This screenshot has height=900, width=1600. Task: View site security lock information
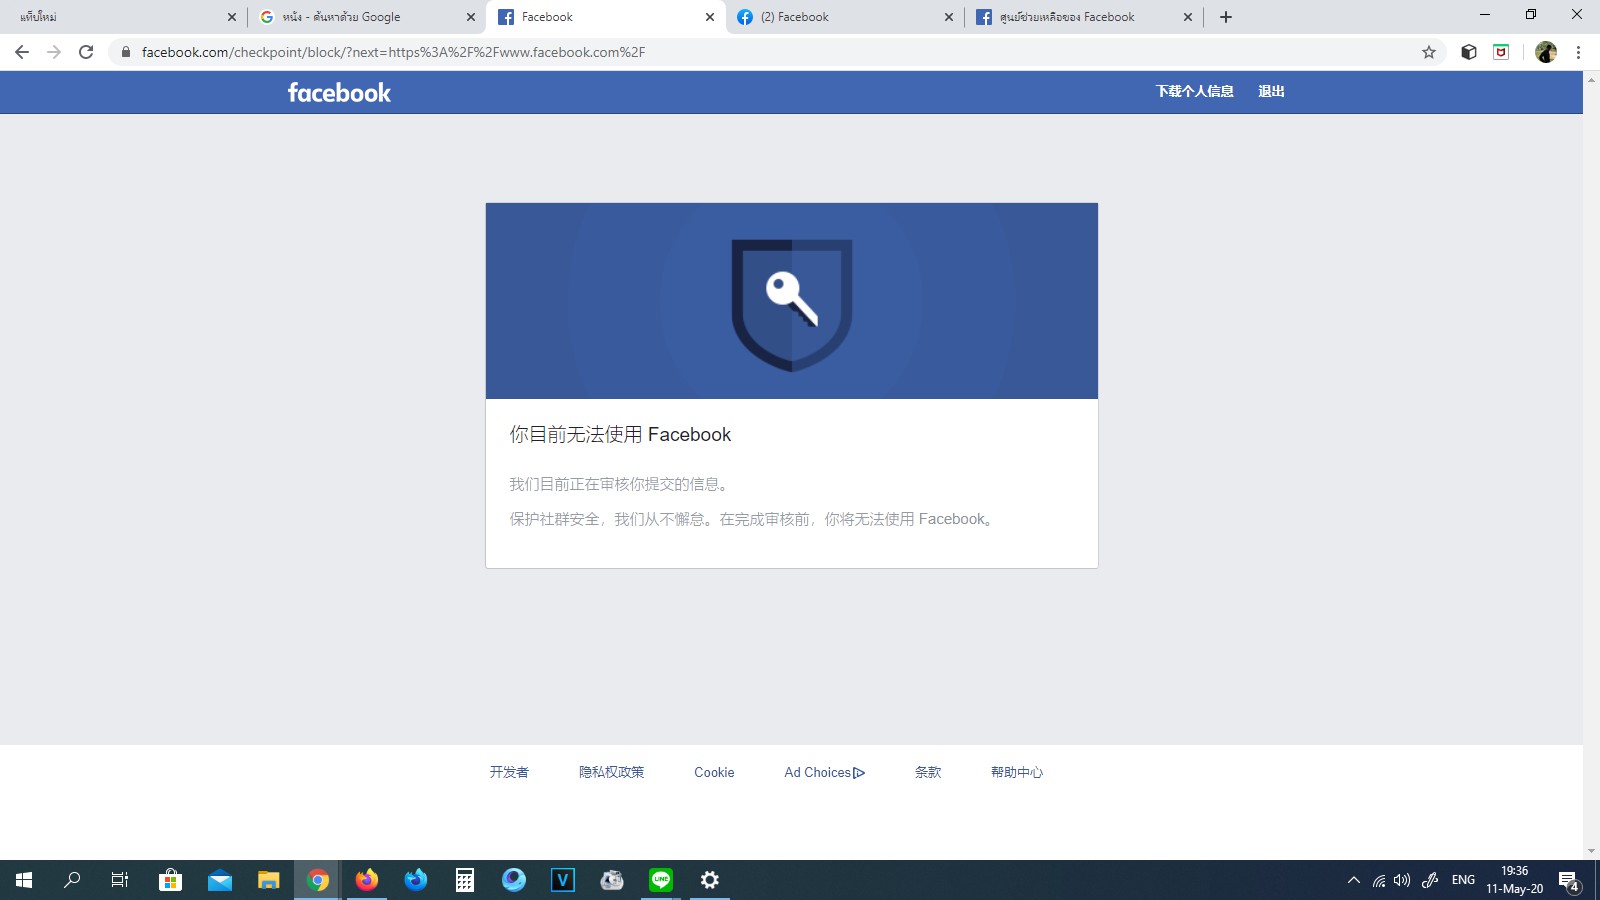pyautogui.click(x=126, y=52)
